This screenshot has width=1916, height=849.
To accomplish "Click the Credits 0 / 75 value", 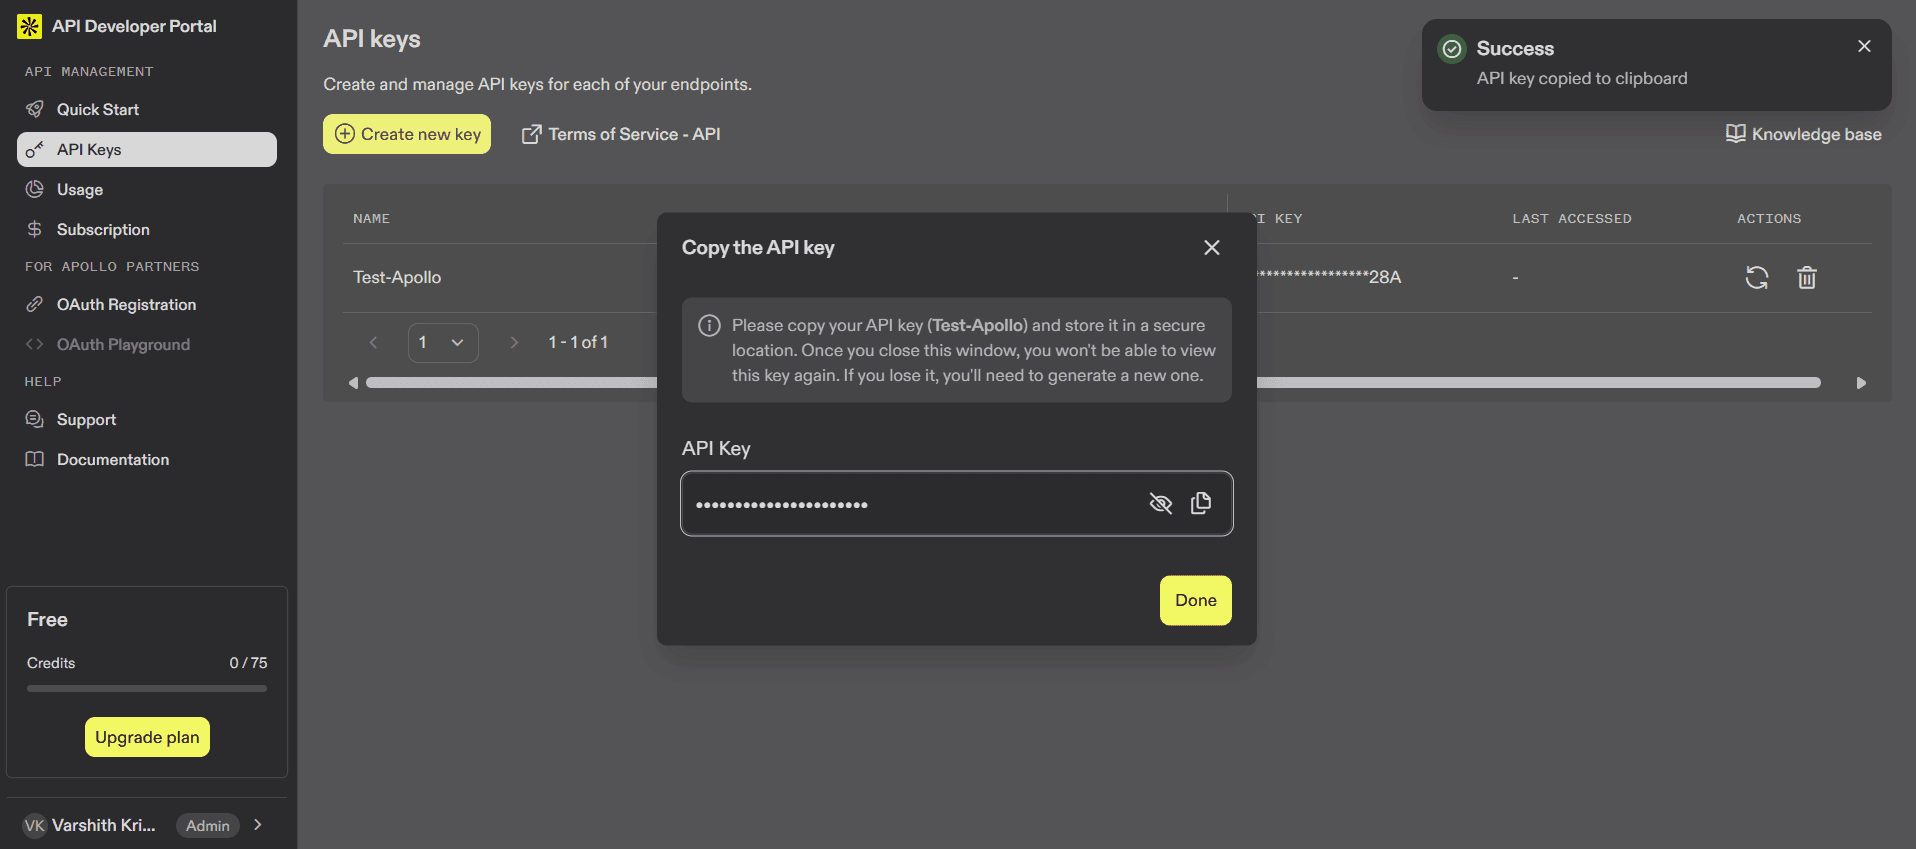I will click(248, 663).
